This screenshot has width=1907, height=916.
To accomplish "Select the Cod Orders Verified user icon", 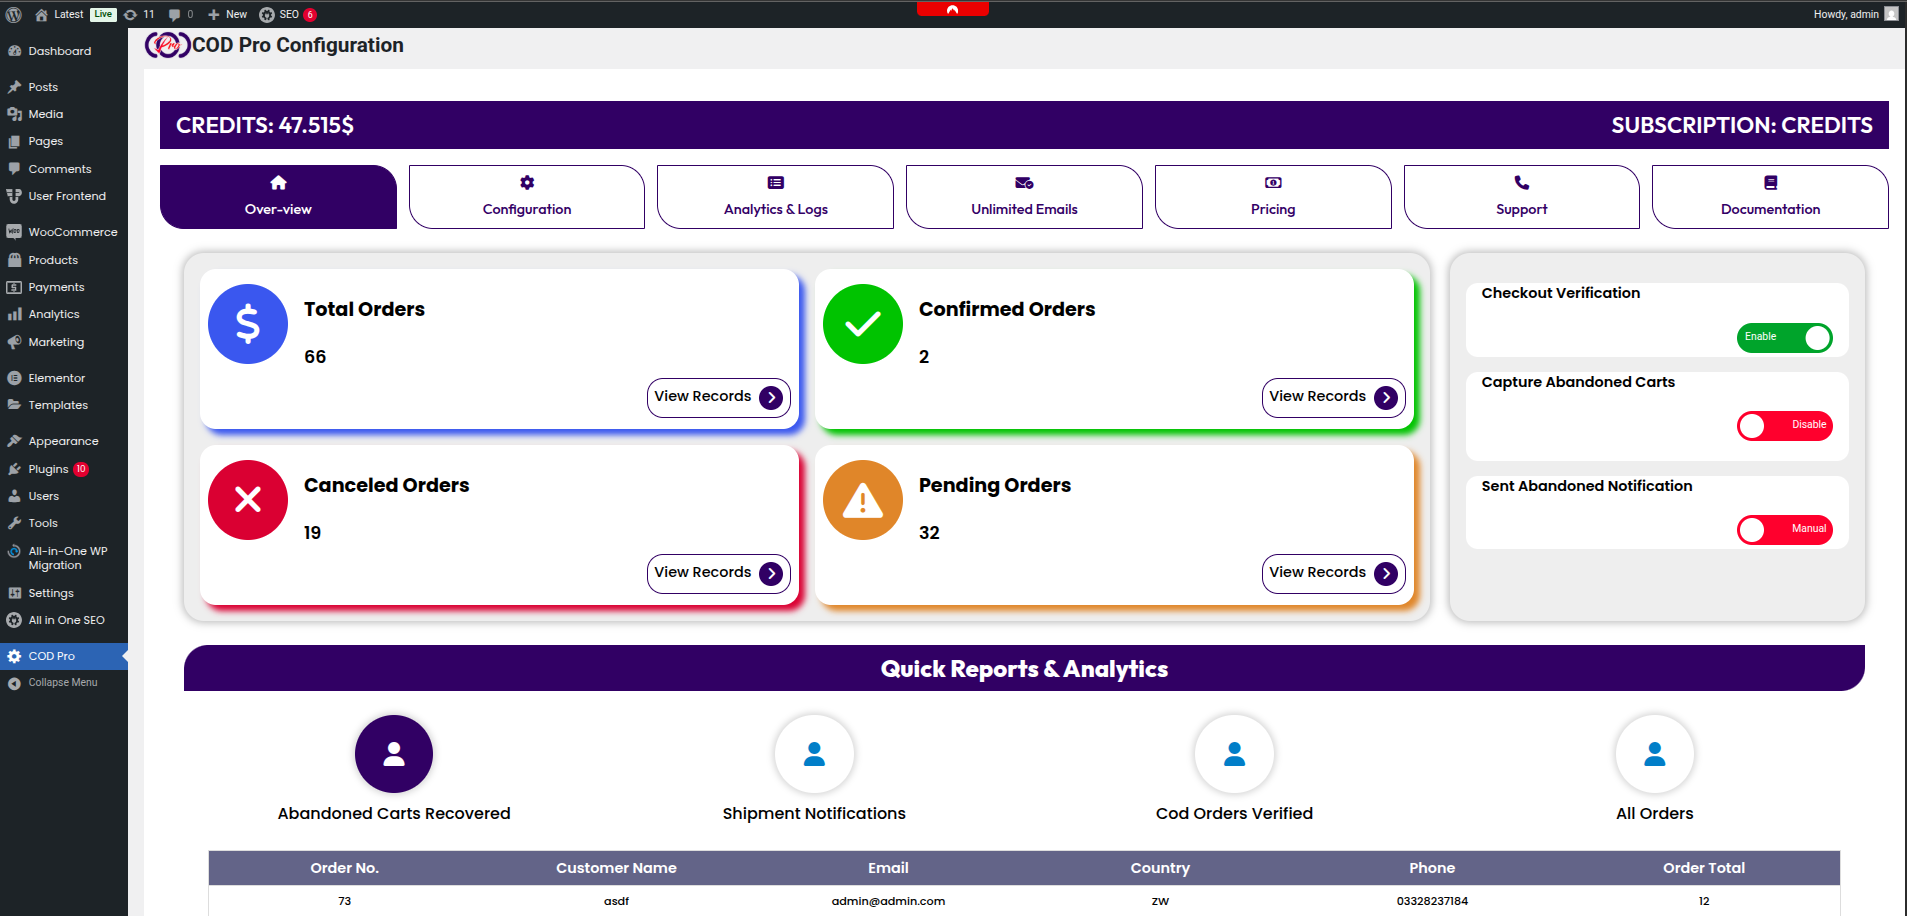I will click(x=1234, y=754).
